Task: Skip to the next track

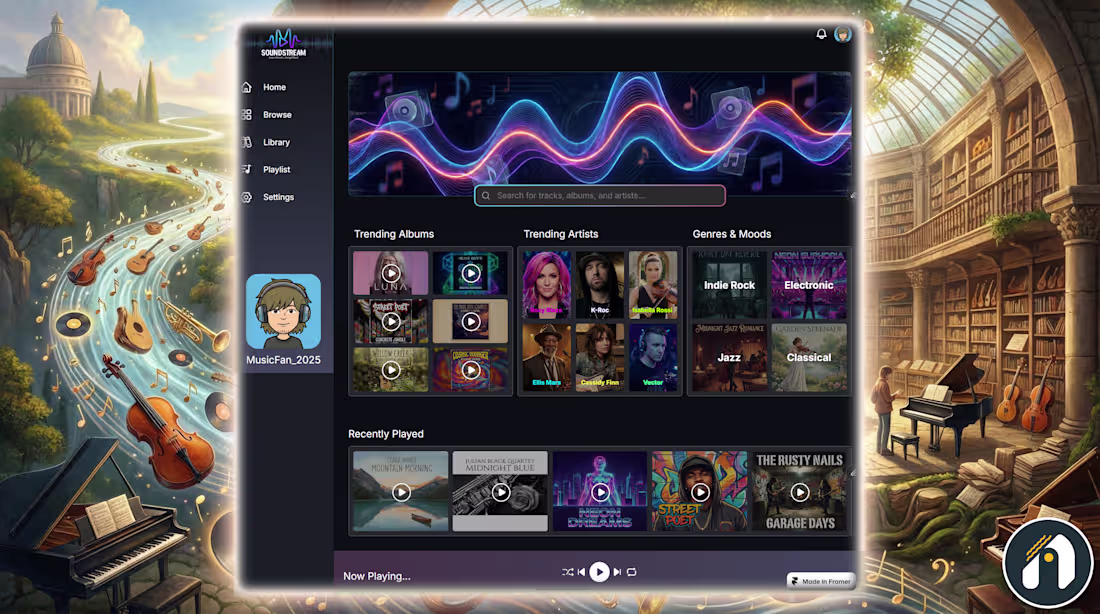Action: click(617, 572)
